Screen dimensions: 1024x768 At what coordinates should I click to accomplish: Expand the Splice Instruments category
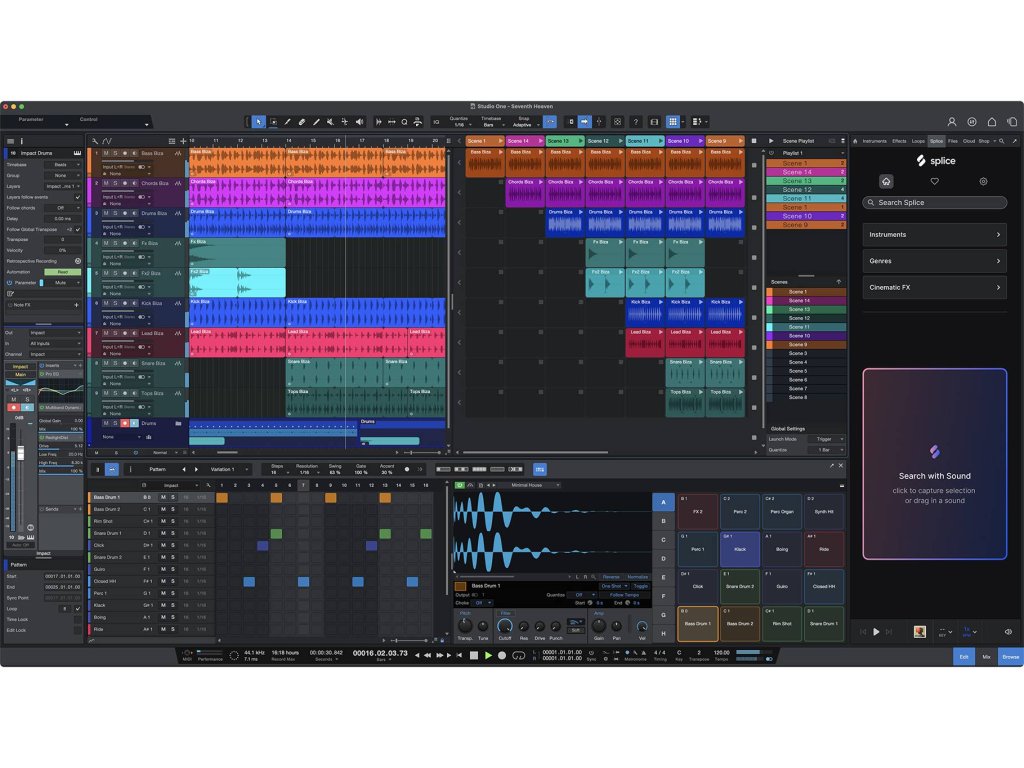coord(935,234)
